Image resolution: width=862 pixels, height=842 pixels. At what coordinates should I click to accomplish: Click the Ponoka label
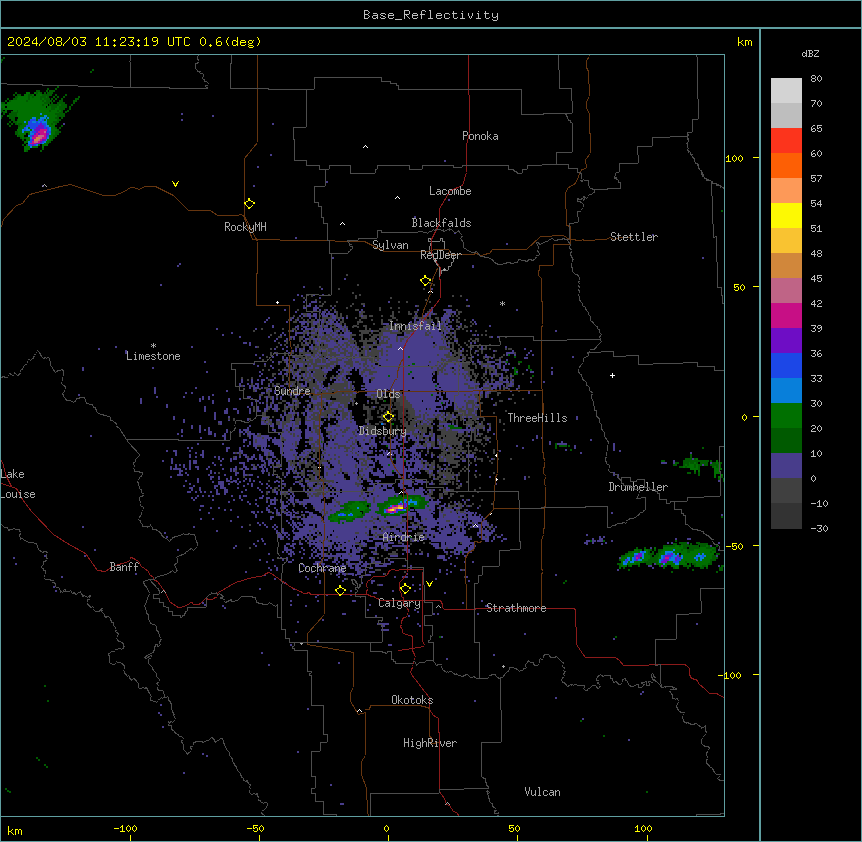(x=480, y=136)
